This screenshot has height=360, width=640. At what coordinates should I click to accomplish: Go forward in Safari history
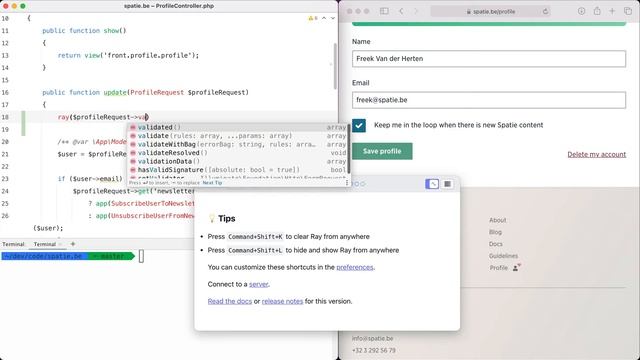416,11
